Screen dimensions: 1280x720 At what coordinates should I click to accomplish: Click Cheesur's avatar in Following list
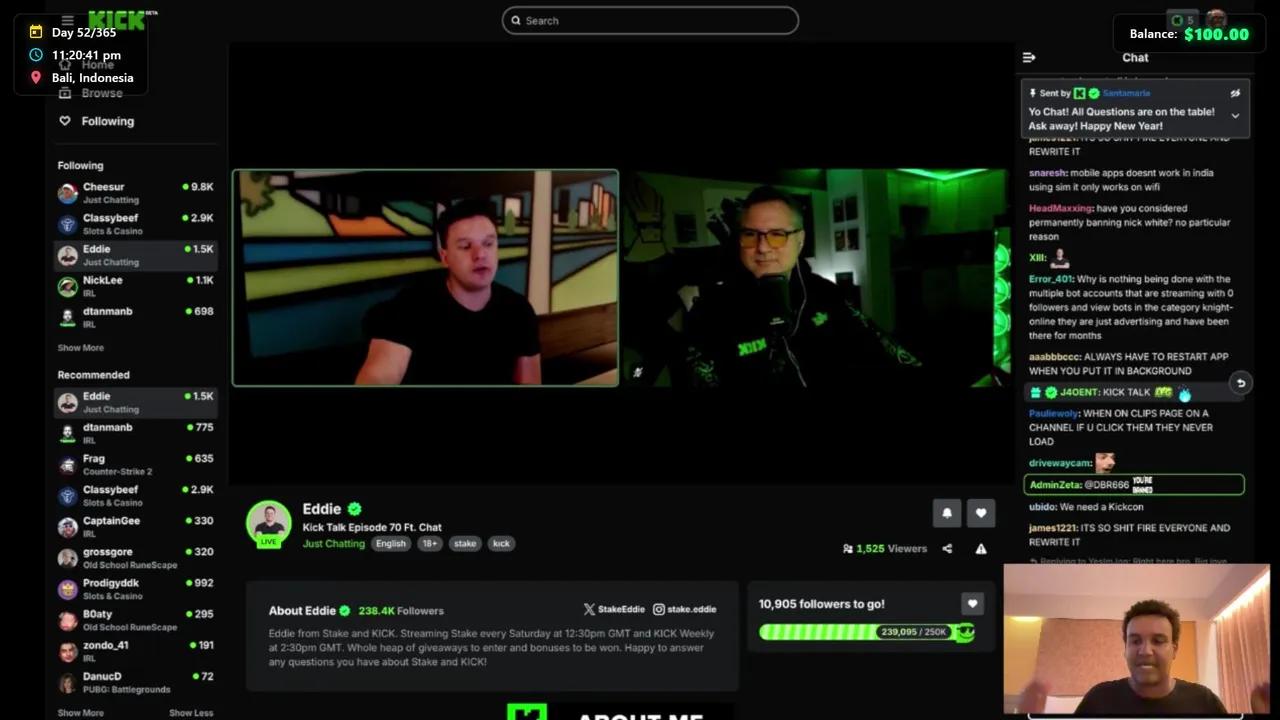67,193
